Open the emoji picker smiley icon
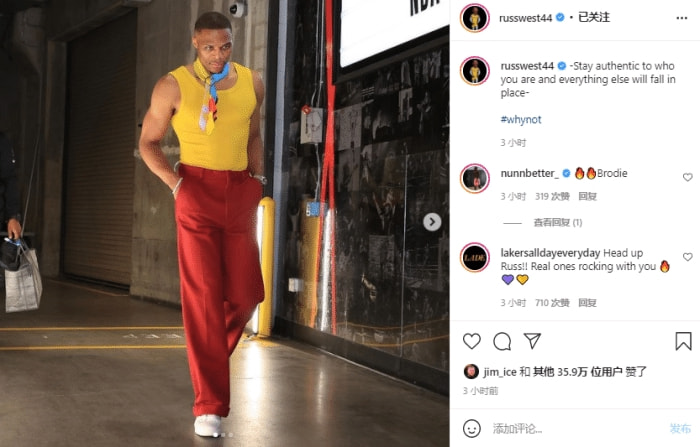700x447 pixels. [471, 429]
